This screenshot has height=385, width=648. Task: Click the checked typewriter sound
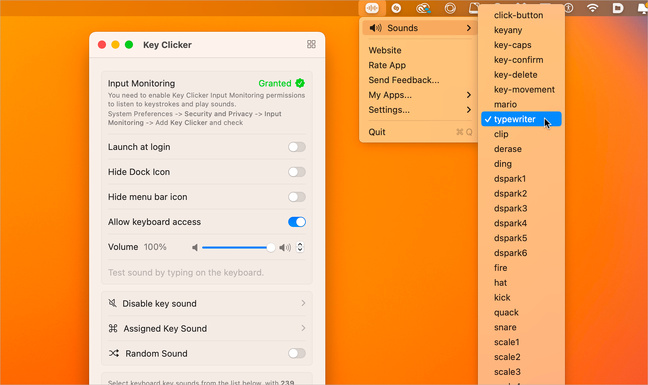tap(521, 119)
